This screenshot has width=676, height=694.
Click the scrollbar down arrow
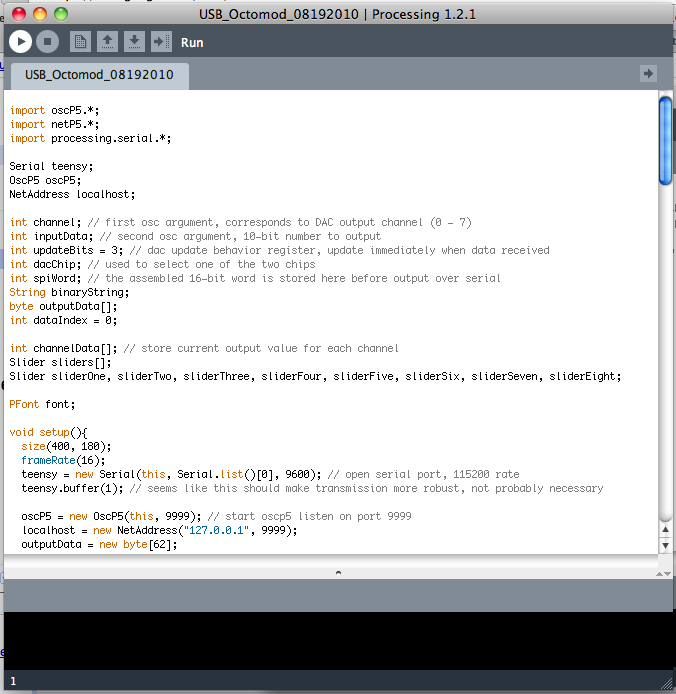point(665,546)
